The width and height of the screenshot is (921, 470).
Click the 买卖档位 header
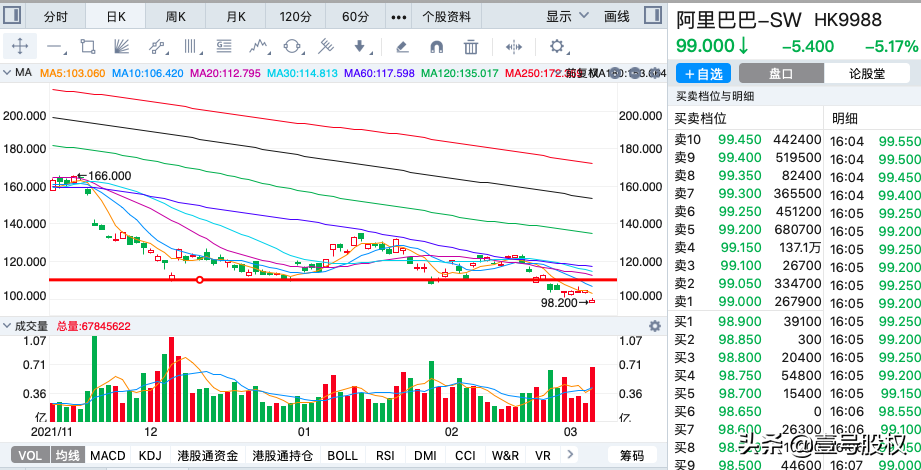(x=701, y=119)
